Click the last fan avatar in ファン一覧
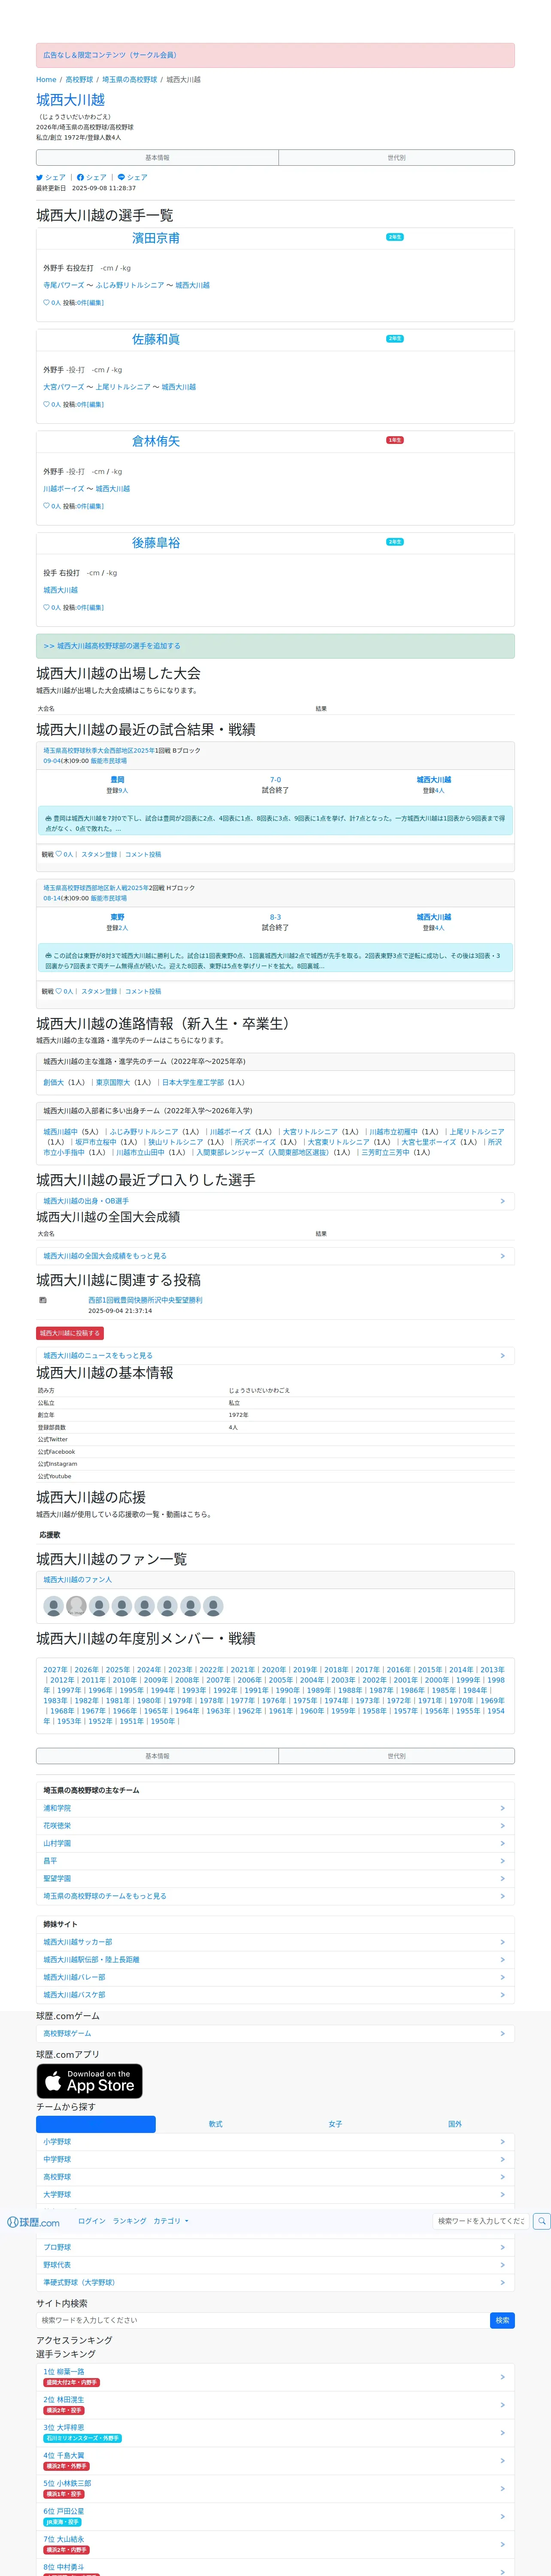 coord(213,1606)
